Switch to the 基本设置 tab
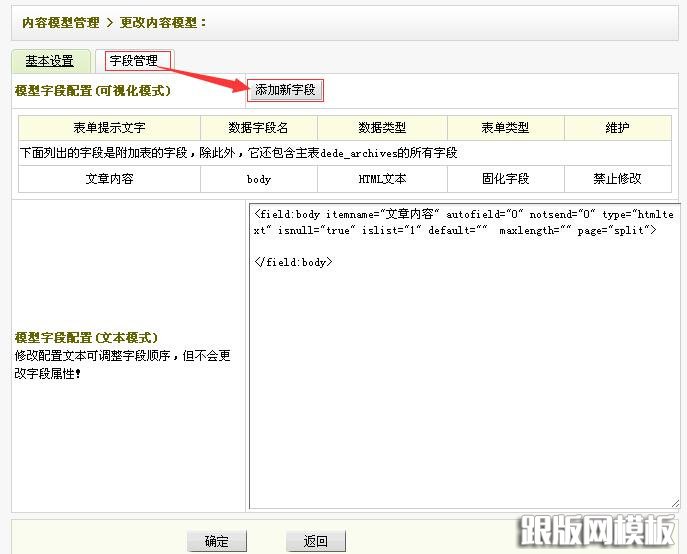The width and height of the screenshot is (687, 554). [x=50, y=61]
